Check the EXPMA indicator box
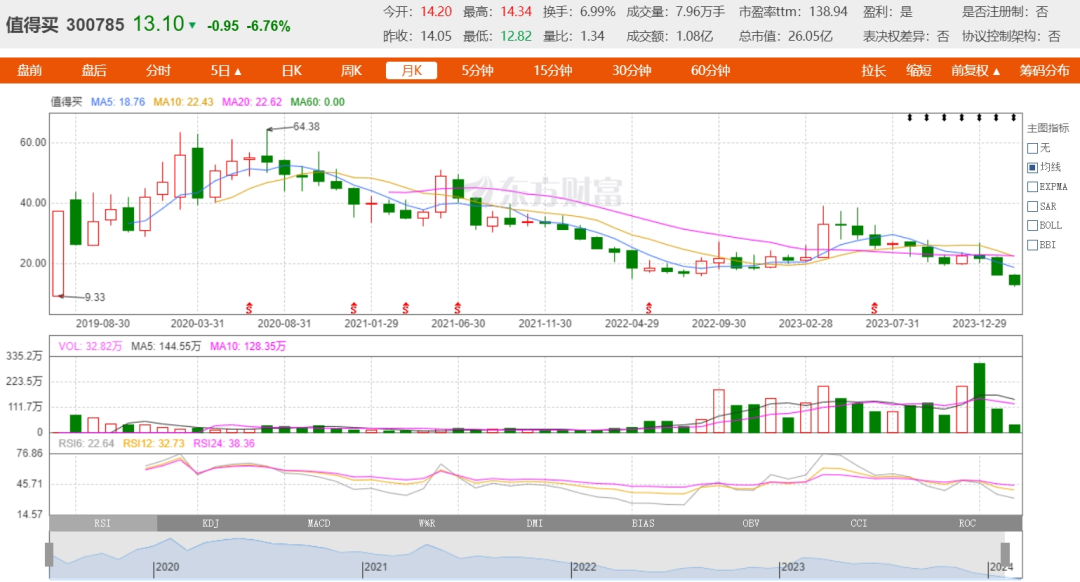The height and width of the screenshot is (582, 1080). 1033,186
